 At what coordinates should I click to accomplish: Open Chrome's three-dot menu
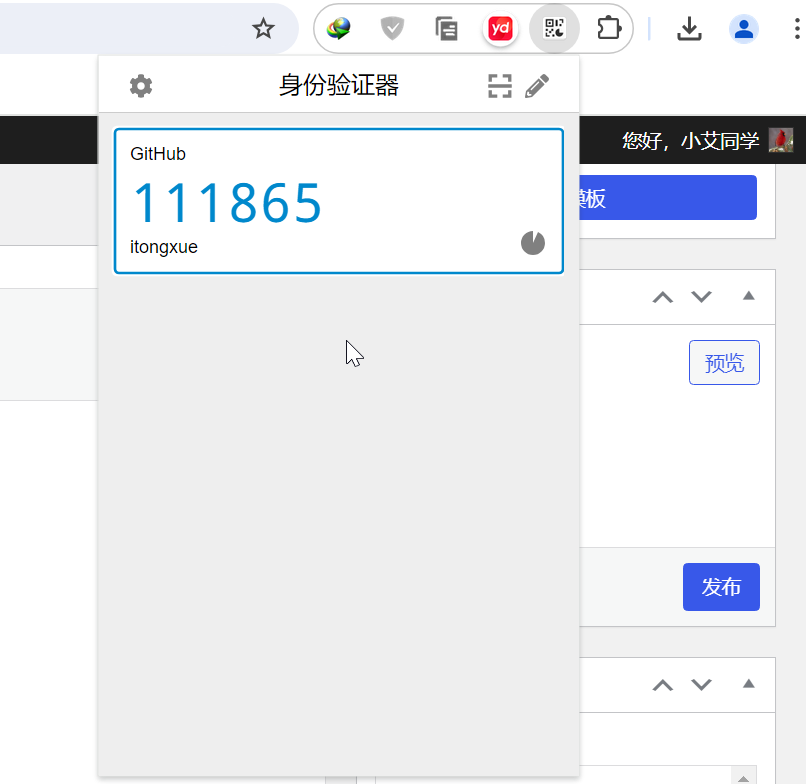[x=796, y=29]
